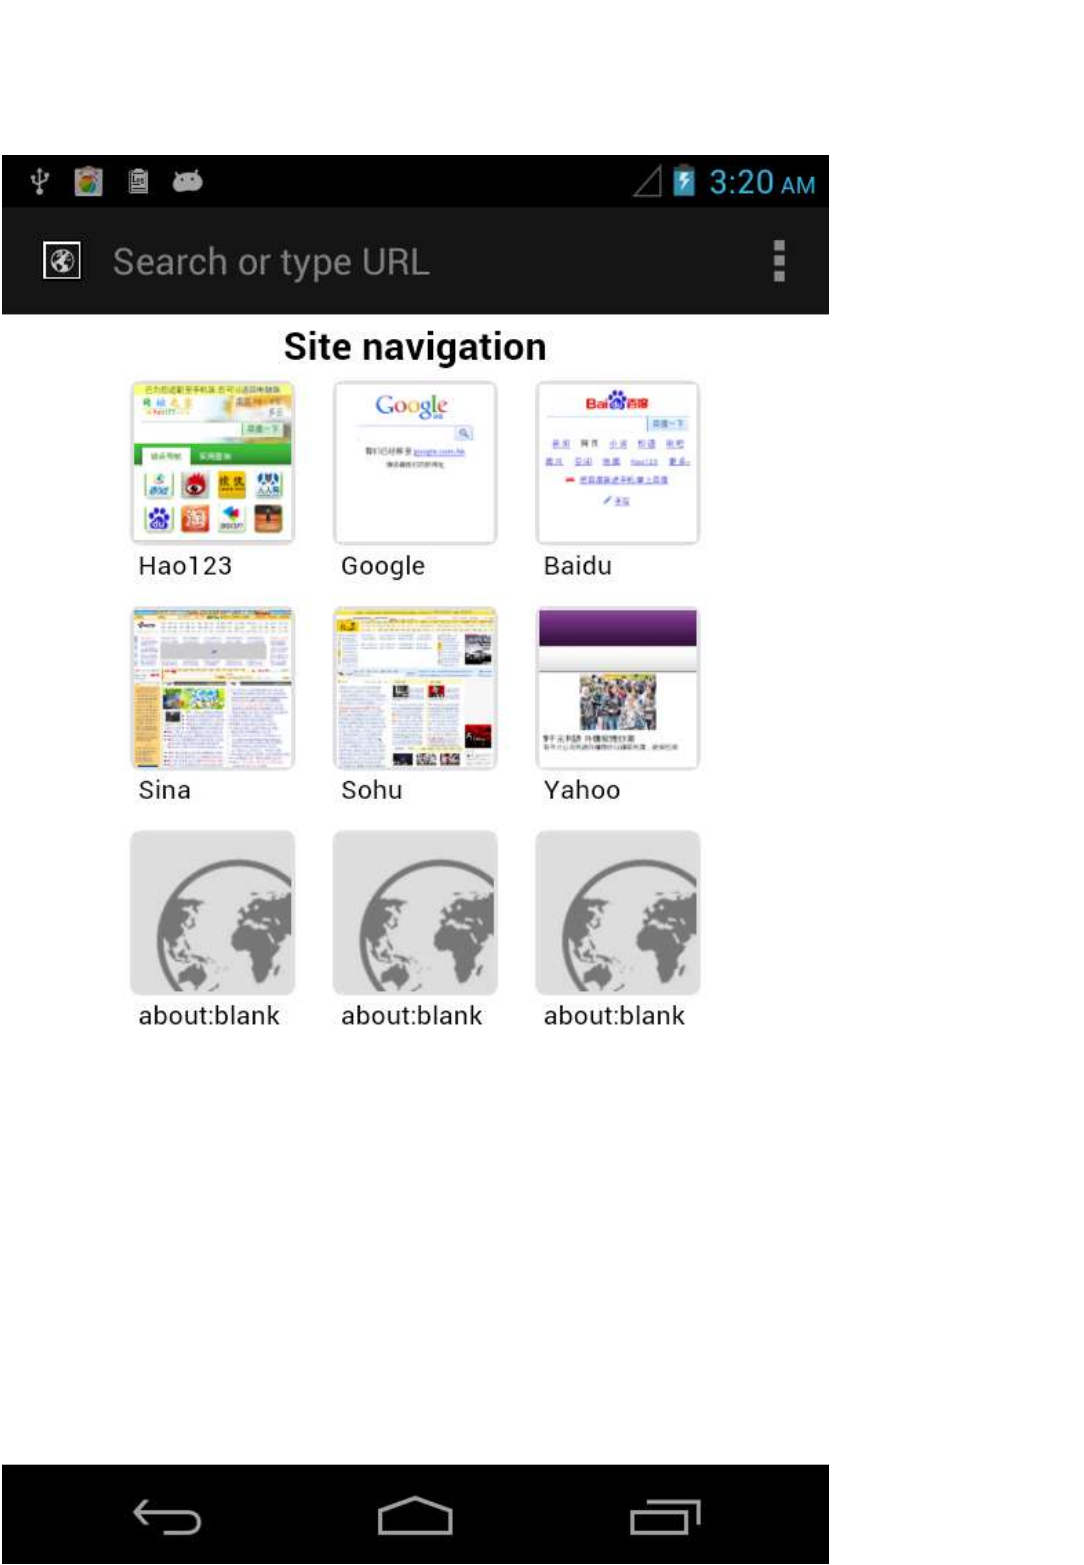Tap the mobile signal strength icon
The height and width of the screenshot is (1565, 1084).
(648, 181)
